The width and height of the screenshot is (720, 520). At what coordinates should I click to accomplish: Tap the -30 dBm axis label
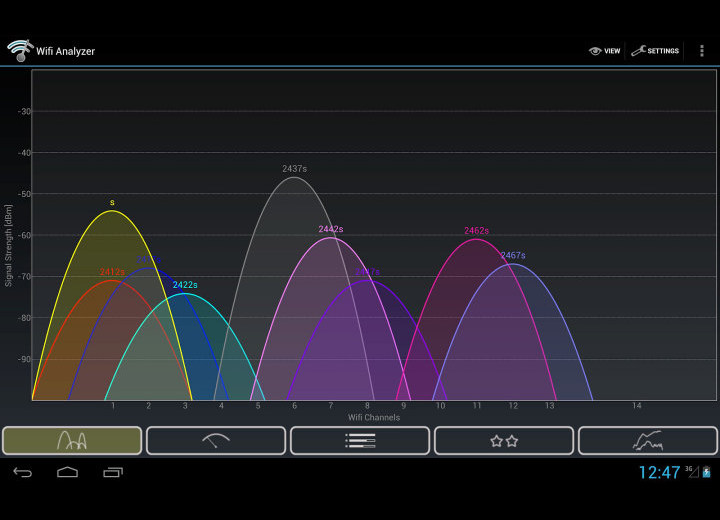pyautogui.click(x=24, y=112)
